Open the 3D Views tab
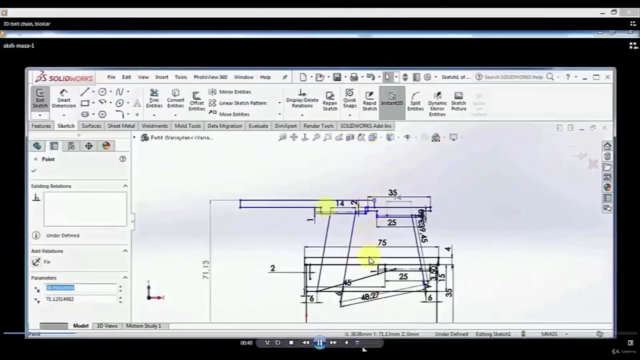 pos(107,326)
